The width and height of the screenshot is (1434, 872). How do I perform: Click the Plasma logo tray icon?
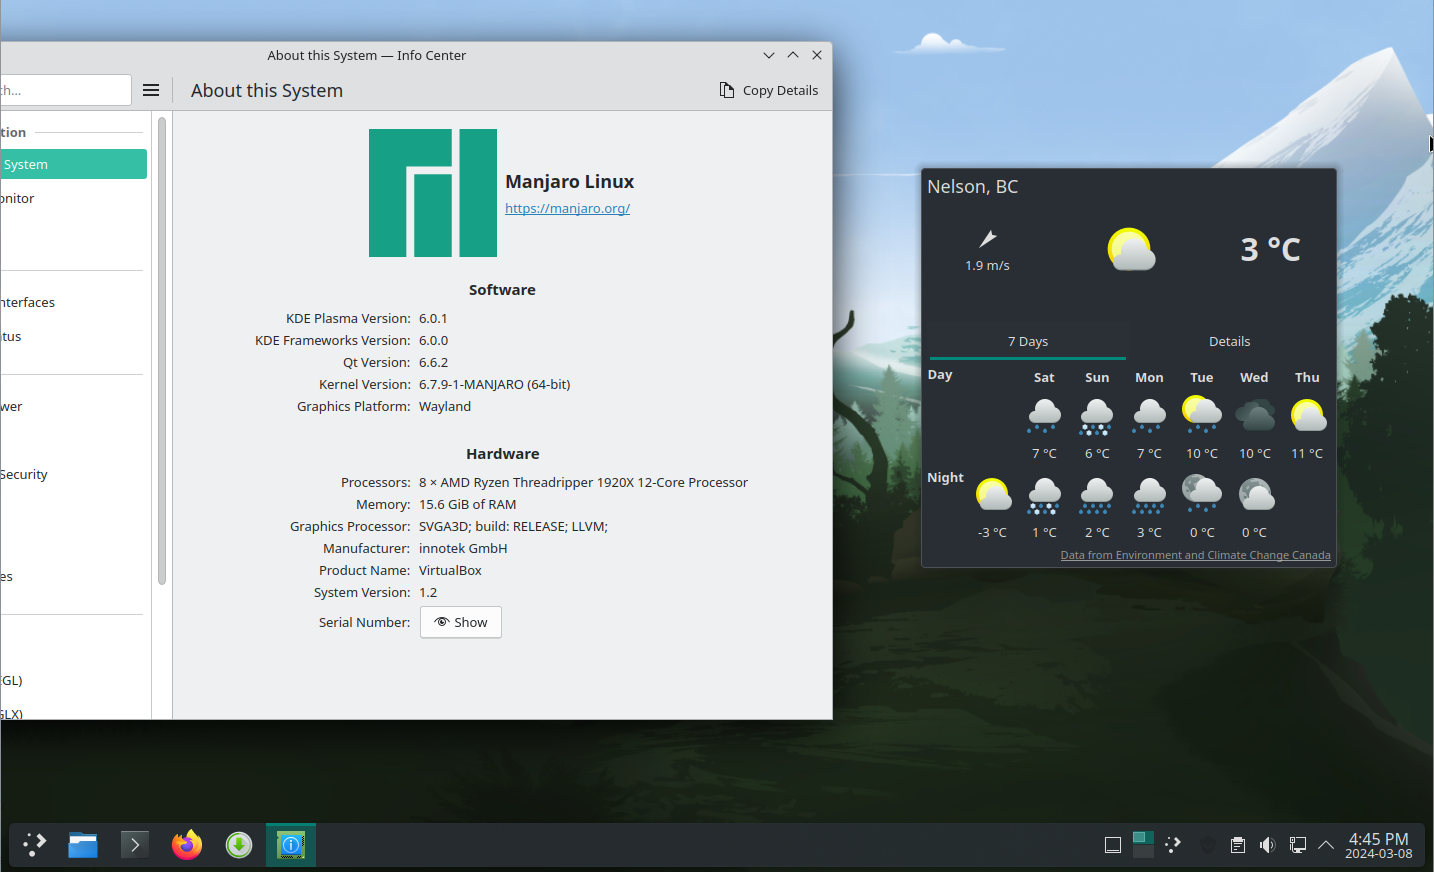pos(1173,845)
